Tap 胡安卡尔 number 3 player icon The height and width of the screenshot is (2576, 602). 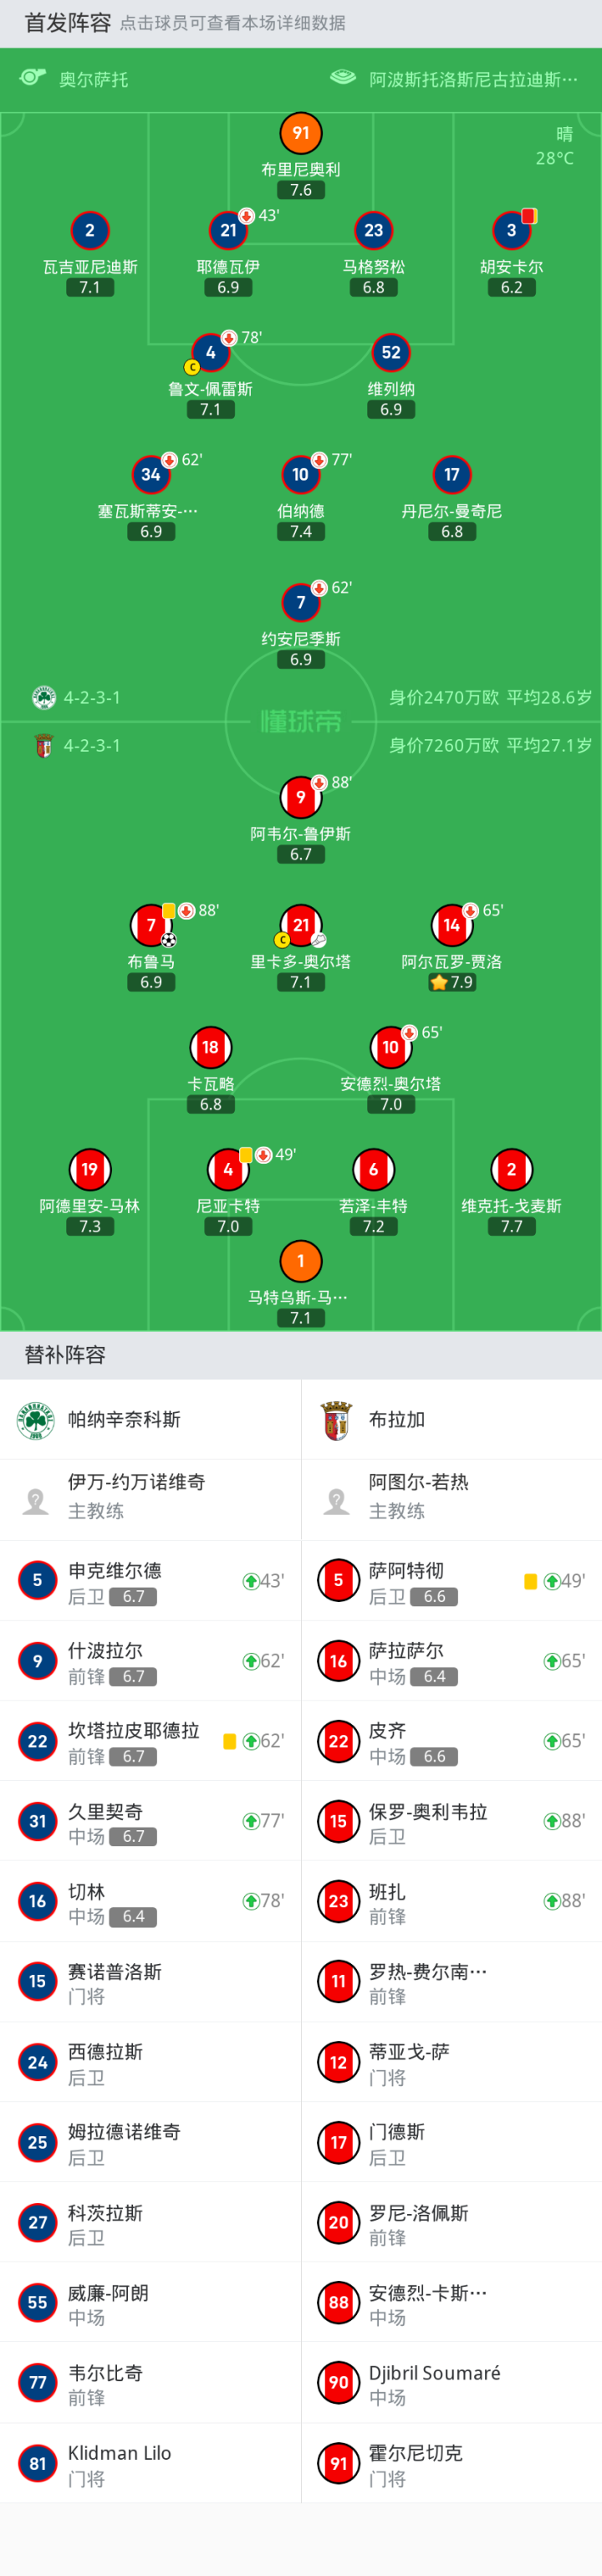pos(511,231)
